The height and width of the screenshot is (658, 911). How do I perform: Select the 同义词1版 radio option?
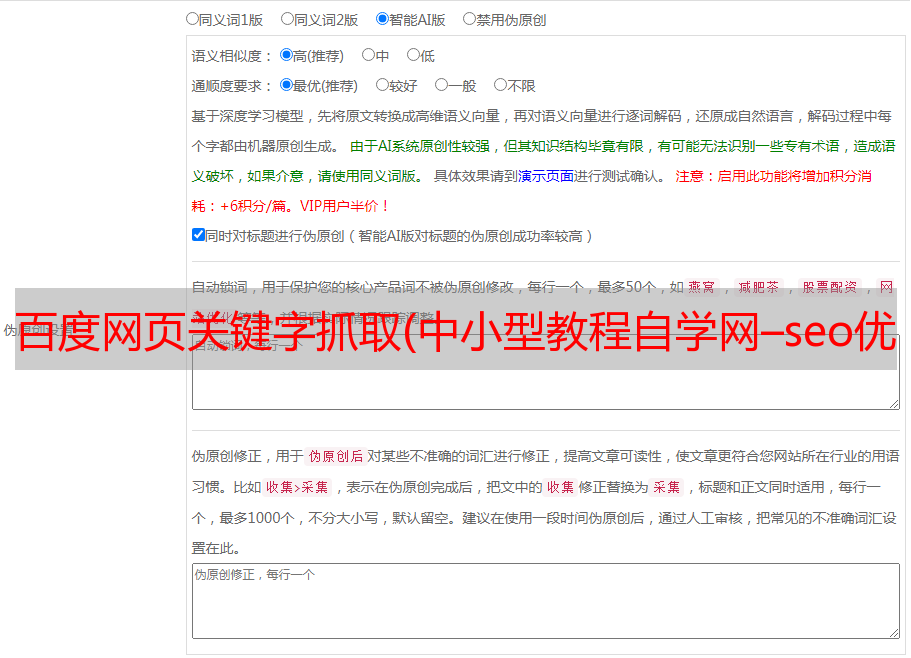coord(192,19)
